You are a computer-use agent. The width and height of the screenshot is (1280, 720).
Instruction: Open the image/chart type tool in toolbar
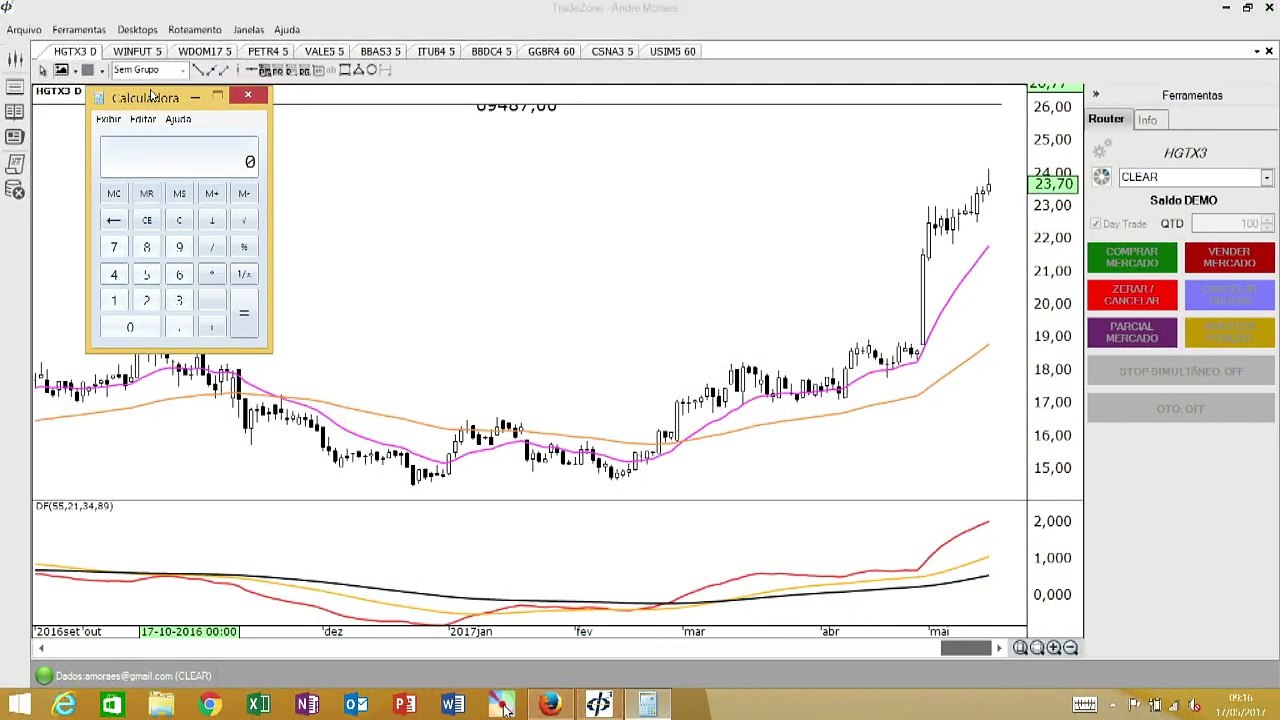[x=61, y=70]
